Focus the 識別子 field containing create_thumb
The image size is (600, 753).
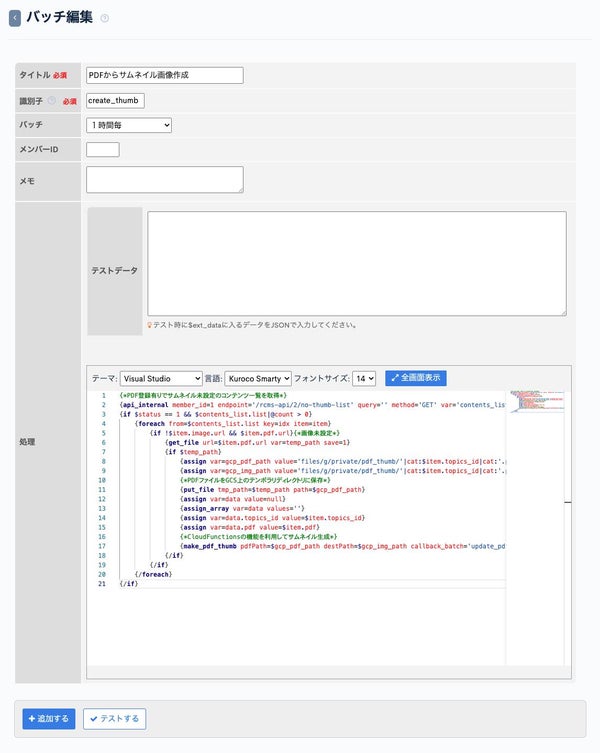point(115,101)
